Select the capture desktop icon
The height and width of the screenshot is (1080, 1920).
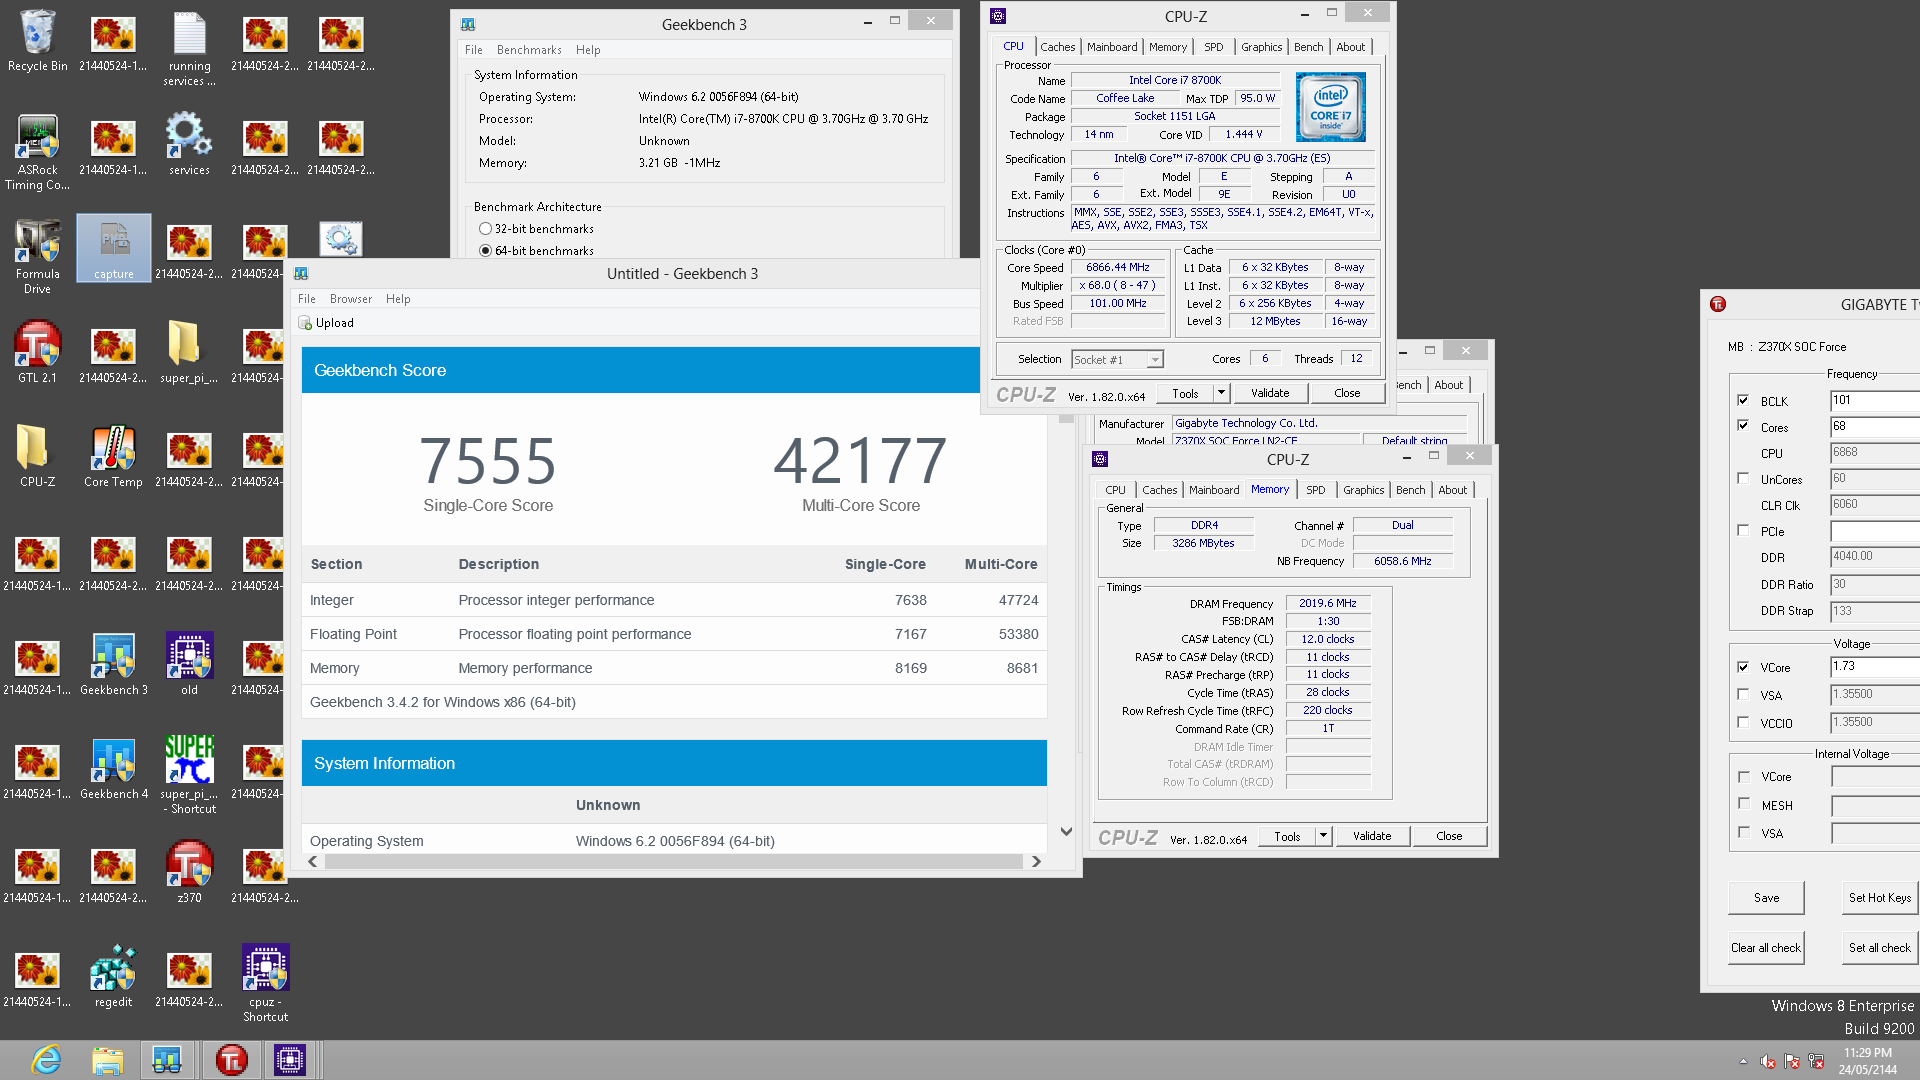113,248
